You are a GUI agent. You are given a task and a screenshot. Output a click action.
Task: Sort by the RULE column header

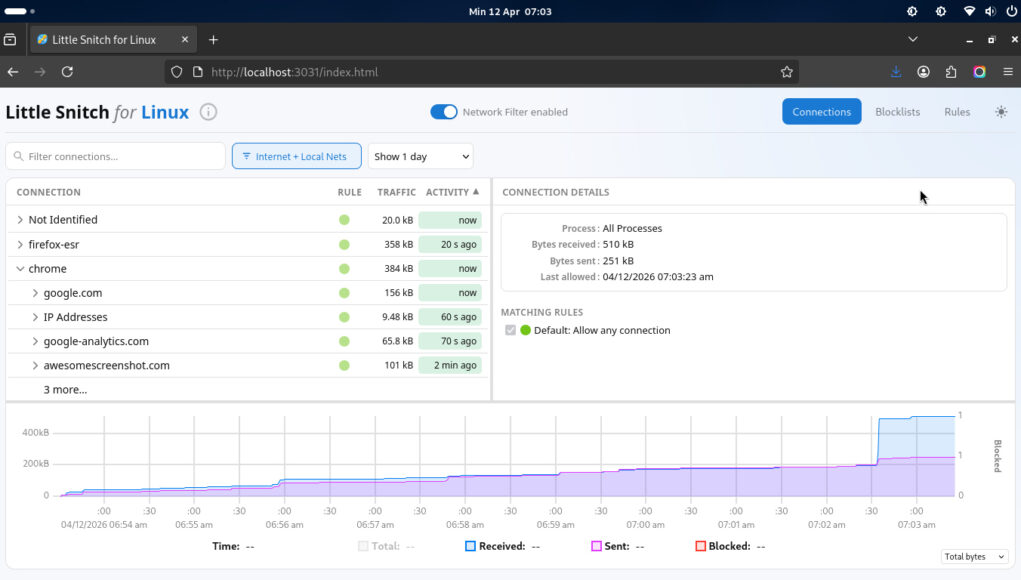(x=349, y=192)
